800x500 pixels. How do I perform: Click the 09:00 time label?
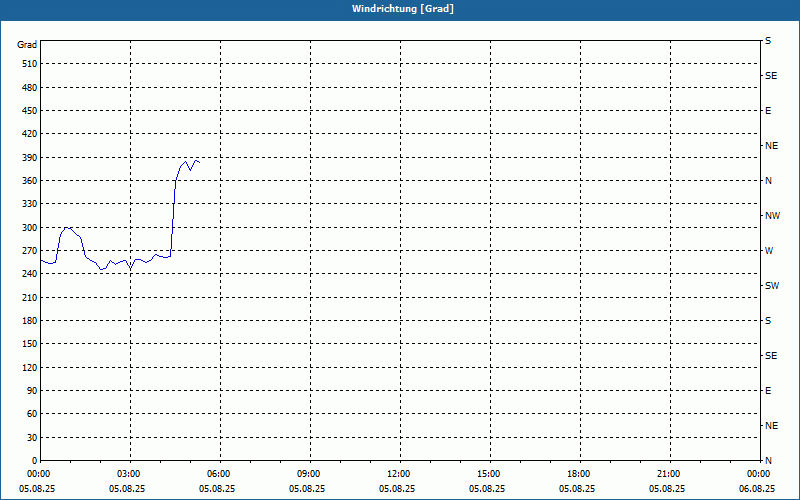[x=309, y=474]
